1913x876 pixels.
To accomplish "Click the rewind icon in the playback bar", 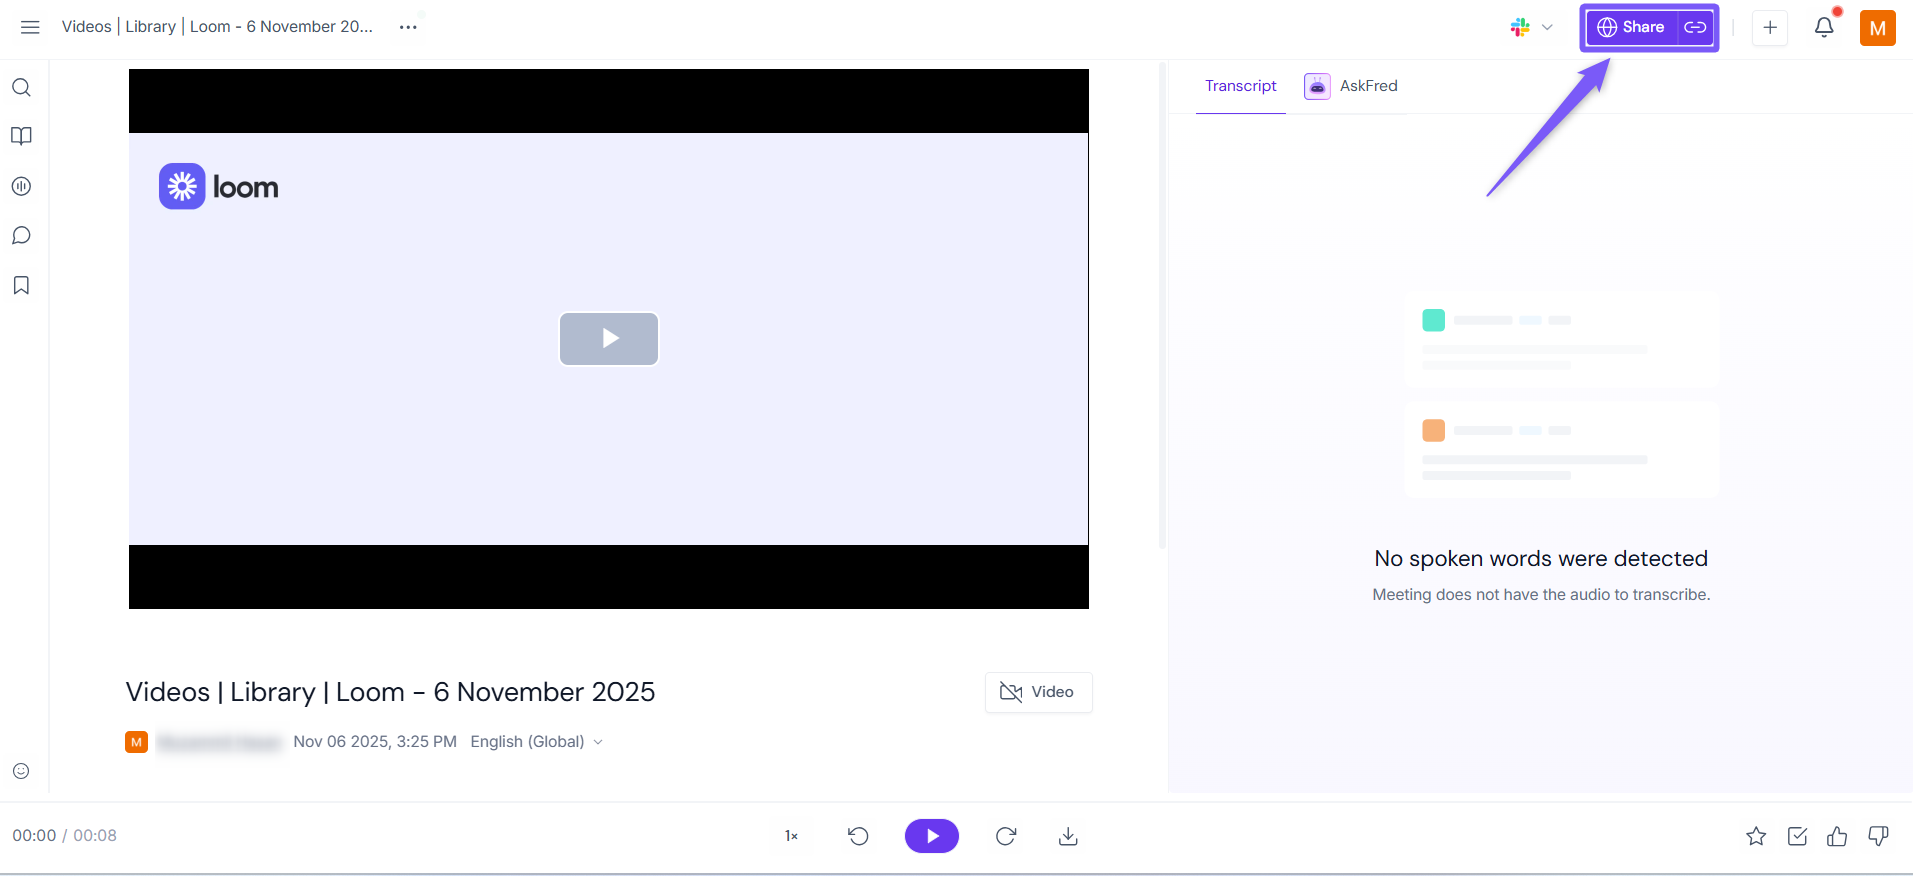I will tap(858, 836).
